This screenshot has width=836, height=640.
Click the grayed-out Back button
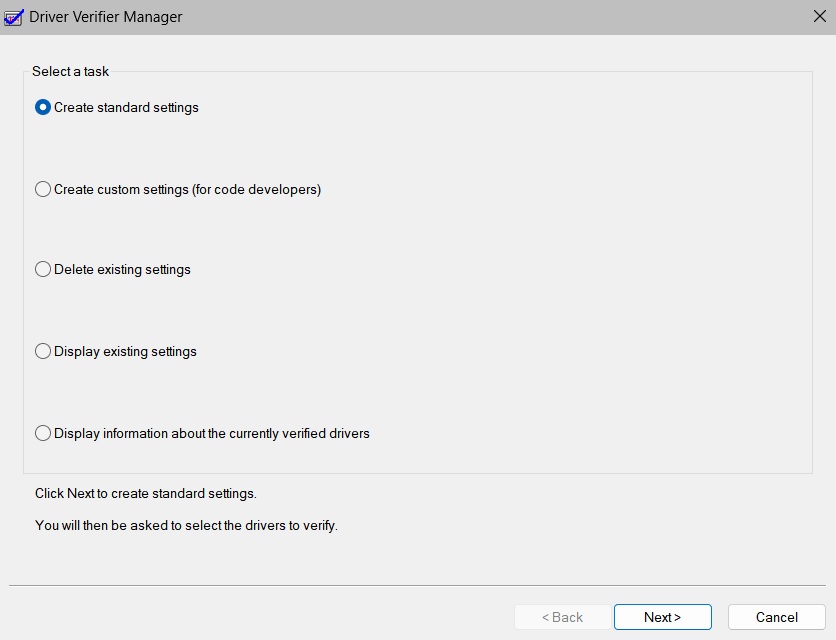click(x=559, y=617)
